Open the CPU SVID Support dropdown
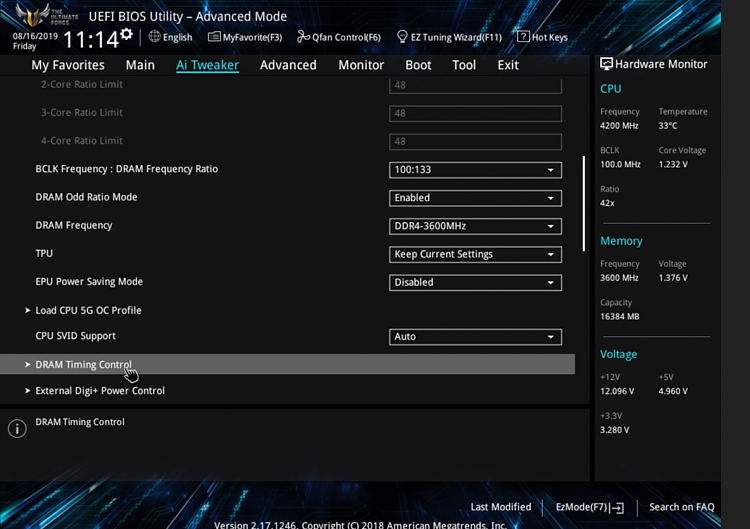Image resolution: width=750 pixels, height=529 pixels. (475, 337)
